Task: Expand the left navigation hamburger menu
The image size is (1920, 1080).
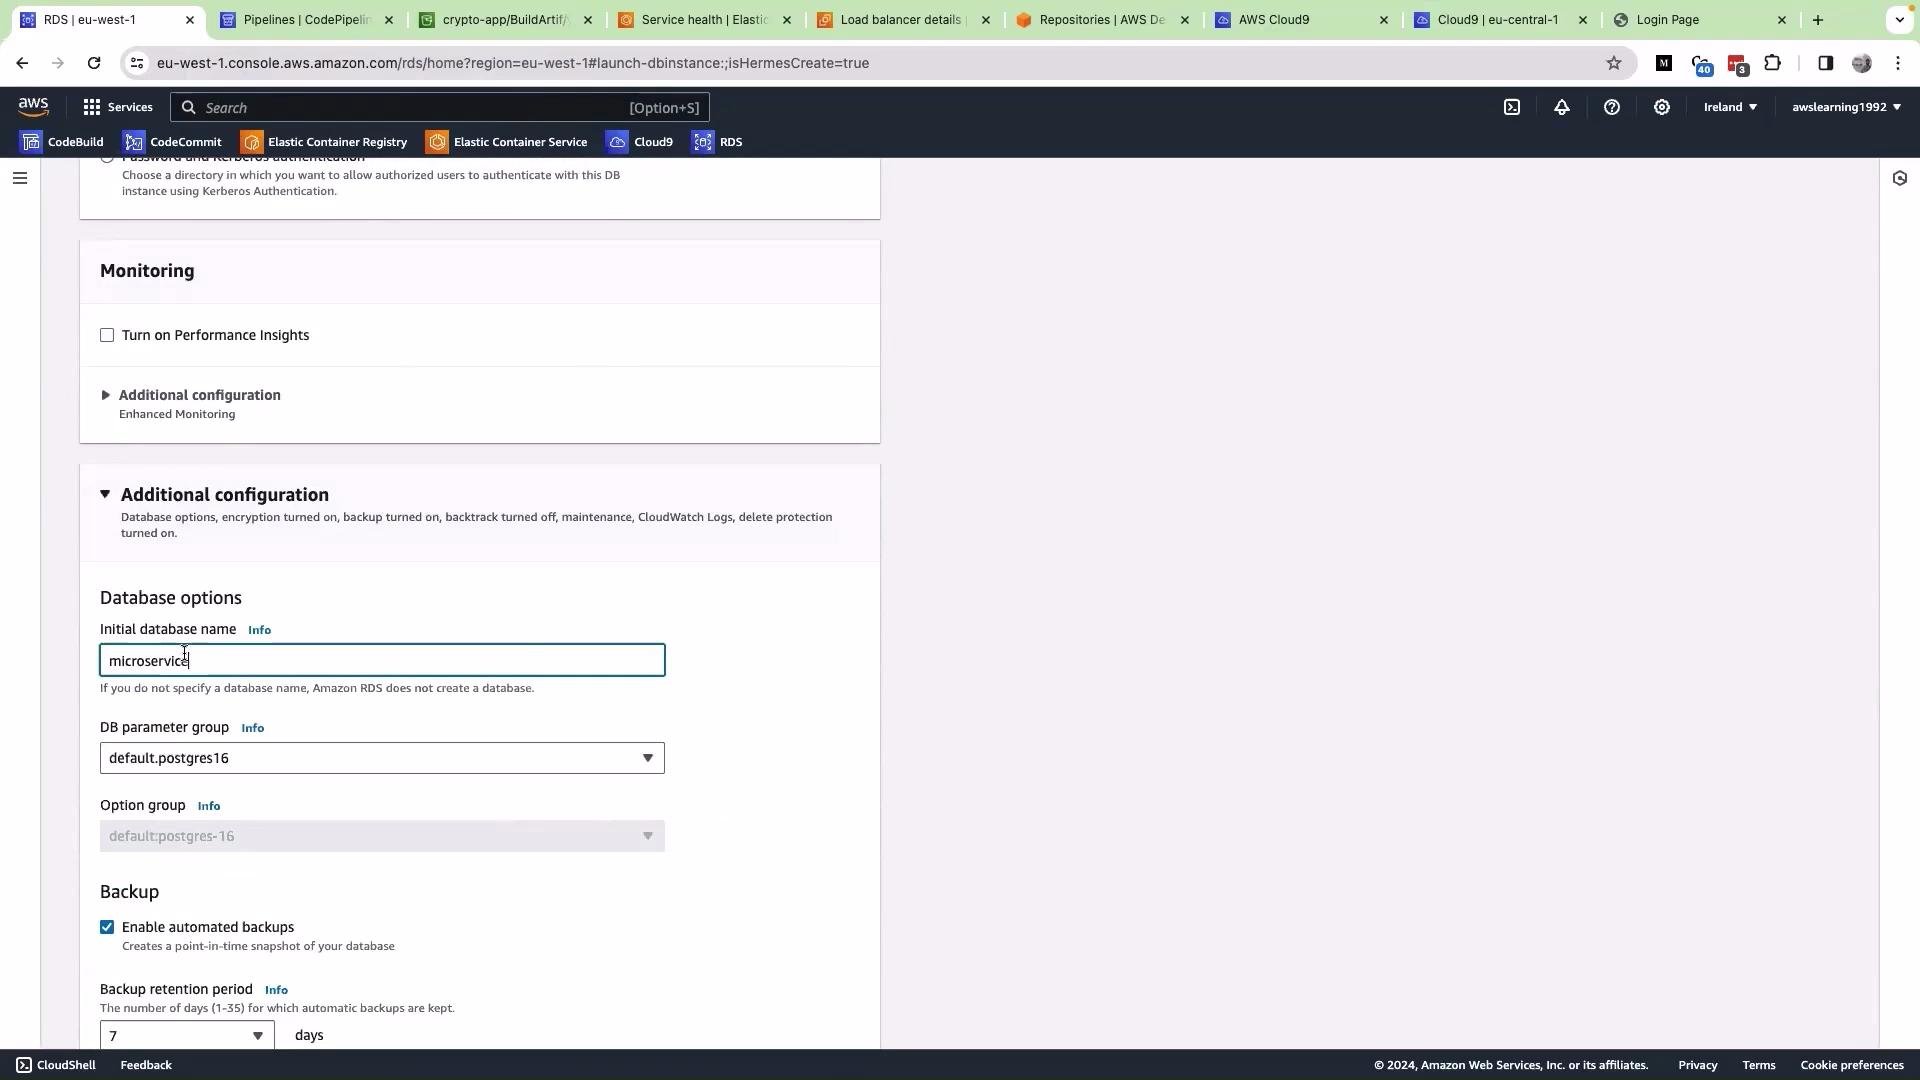Action: point(20,178)
